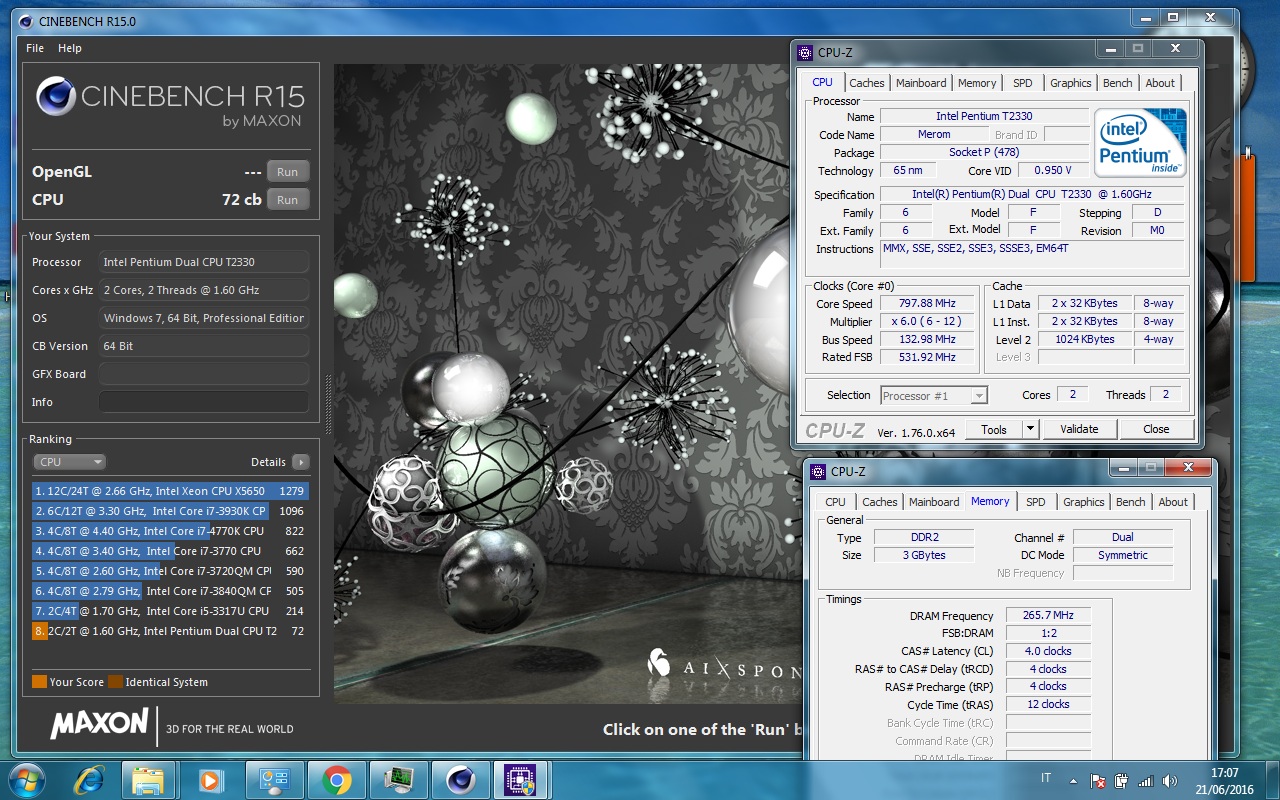Open Caches tab in lower CPU-Z window
This screenshot has height=800, width=1280.
point(880,502)
